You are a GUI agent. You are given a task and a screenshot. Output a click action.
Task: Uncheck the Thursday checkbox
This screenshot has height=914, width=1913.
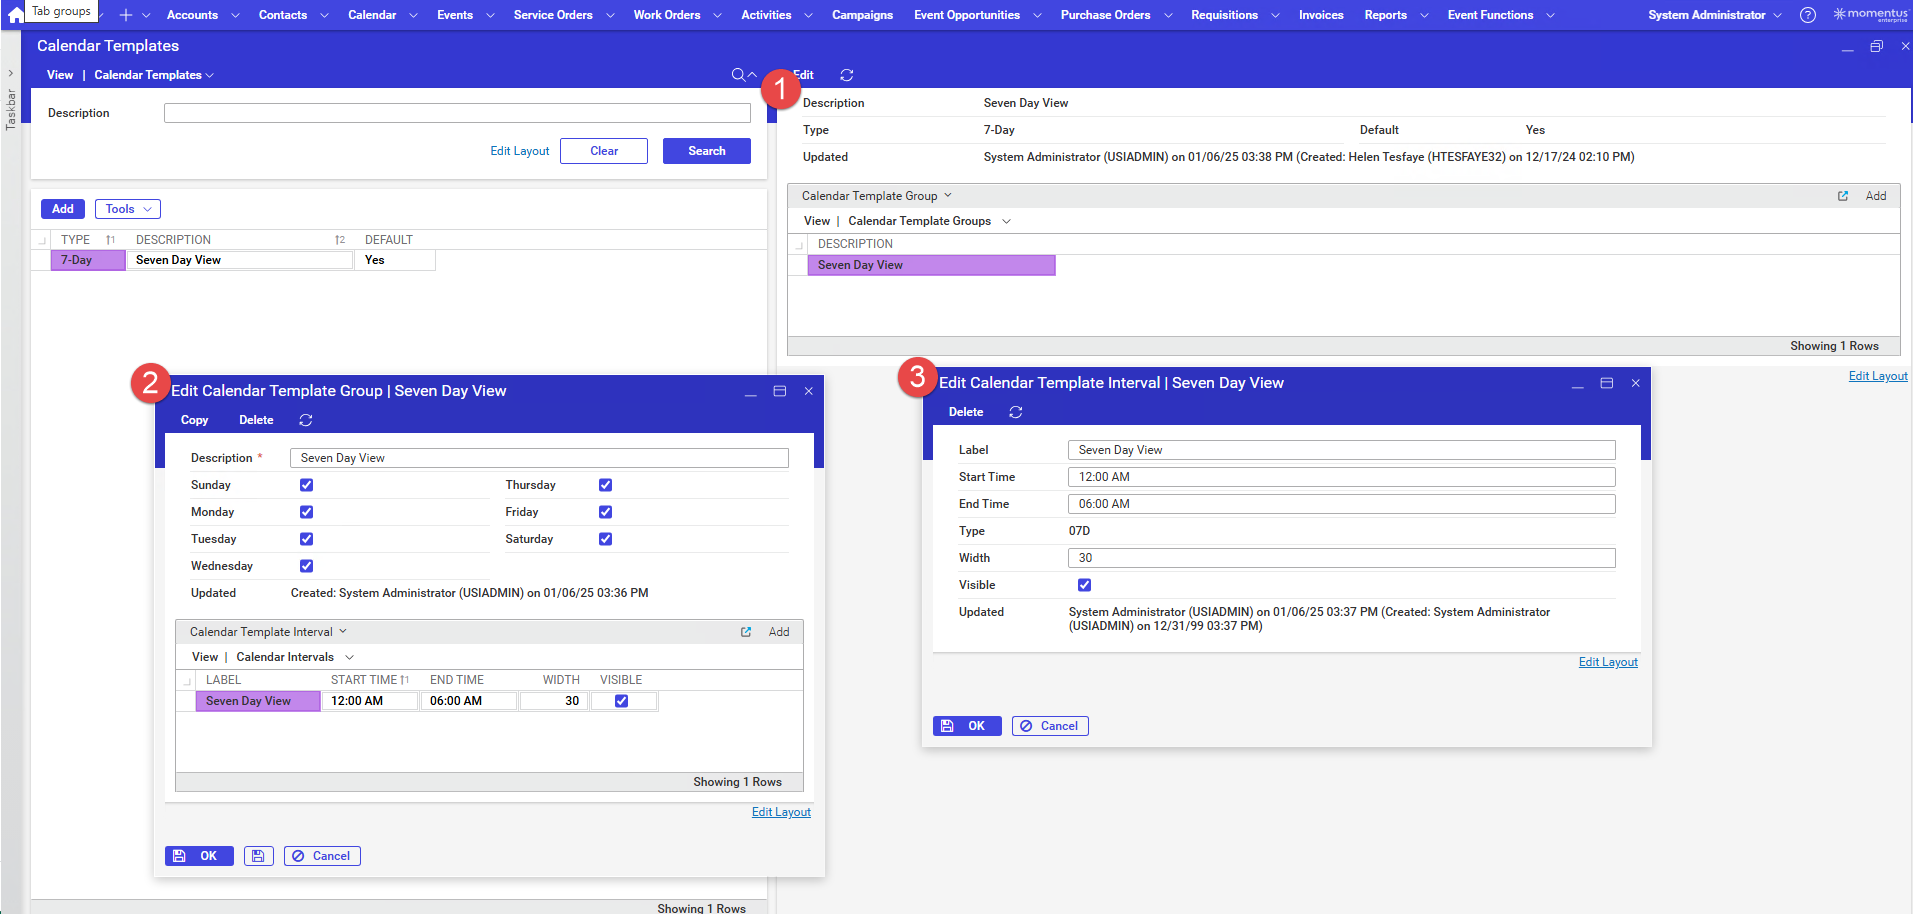click(x=605, y=485)
